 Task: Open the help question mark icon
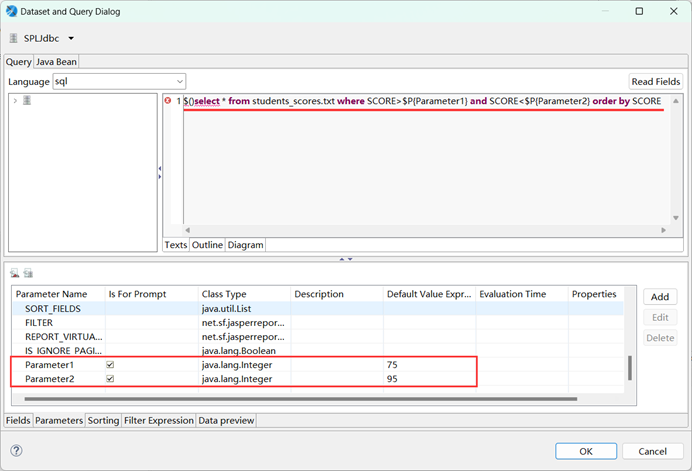click(x=16, y=451)
